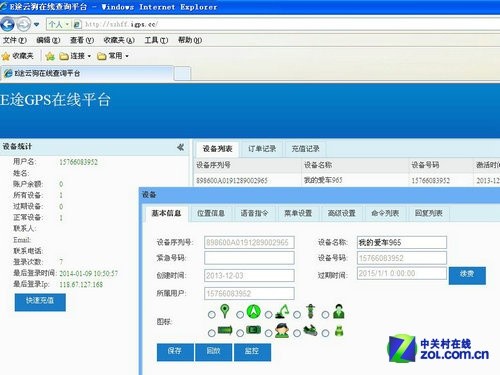Switch to the 订单记录 tab
This screenshot has height=375, width=500.
(x=262, y=149)
